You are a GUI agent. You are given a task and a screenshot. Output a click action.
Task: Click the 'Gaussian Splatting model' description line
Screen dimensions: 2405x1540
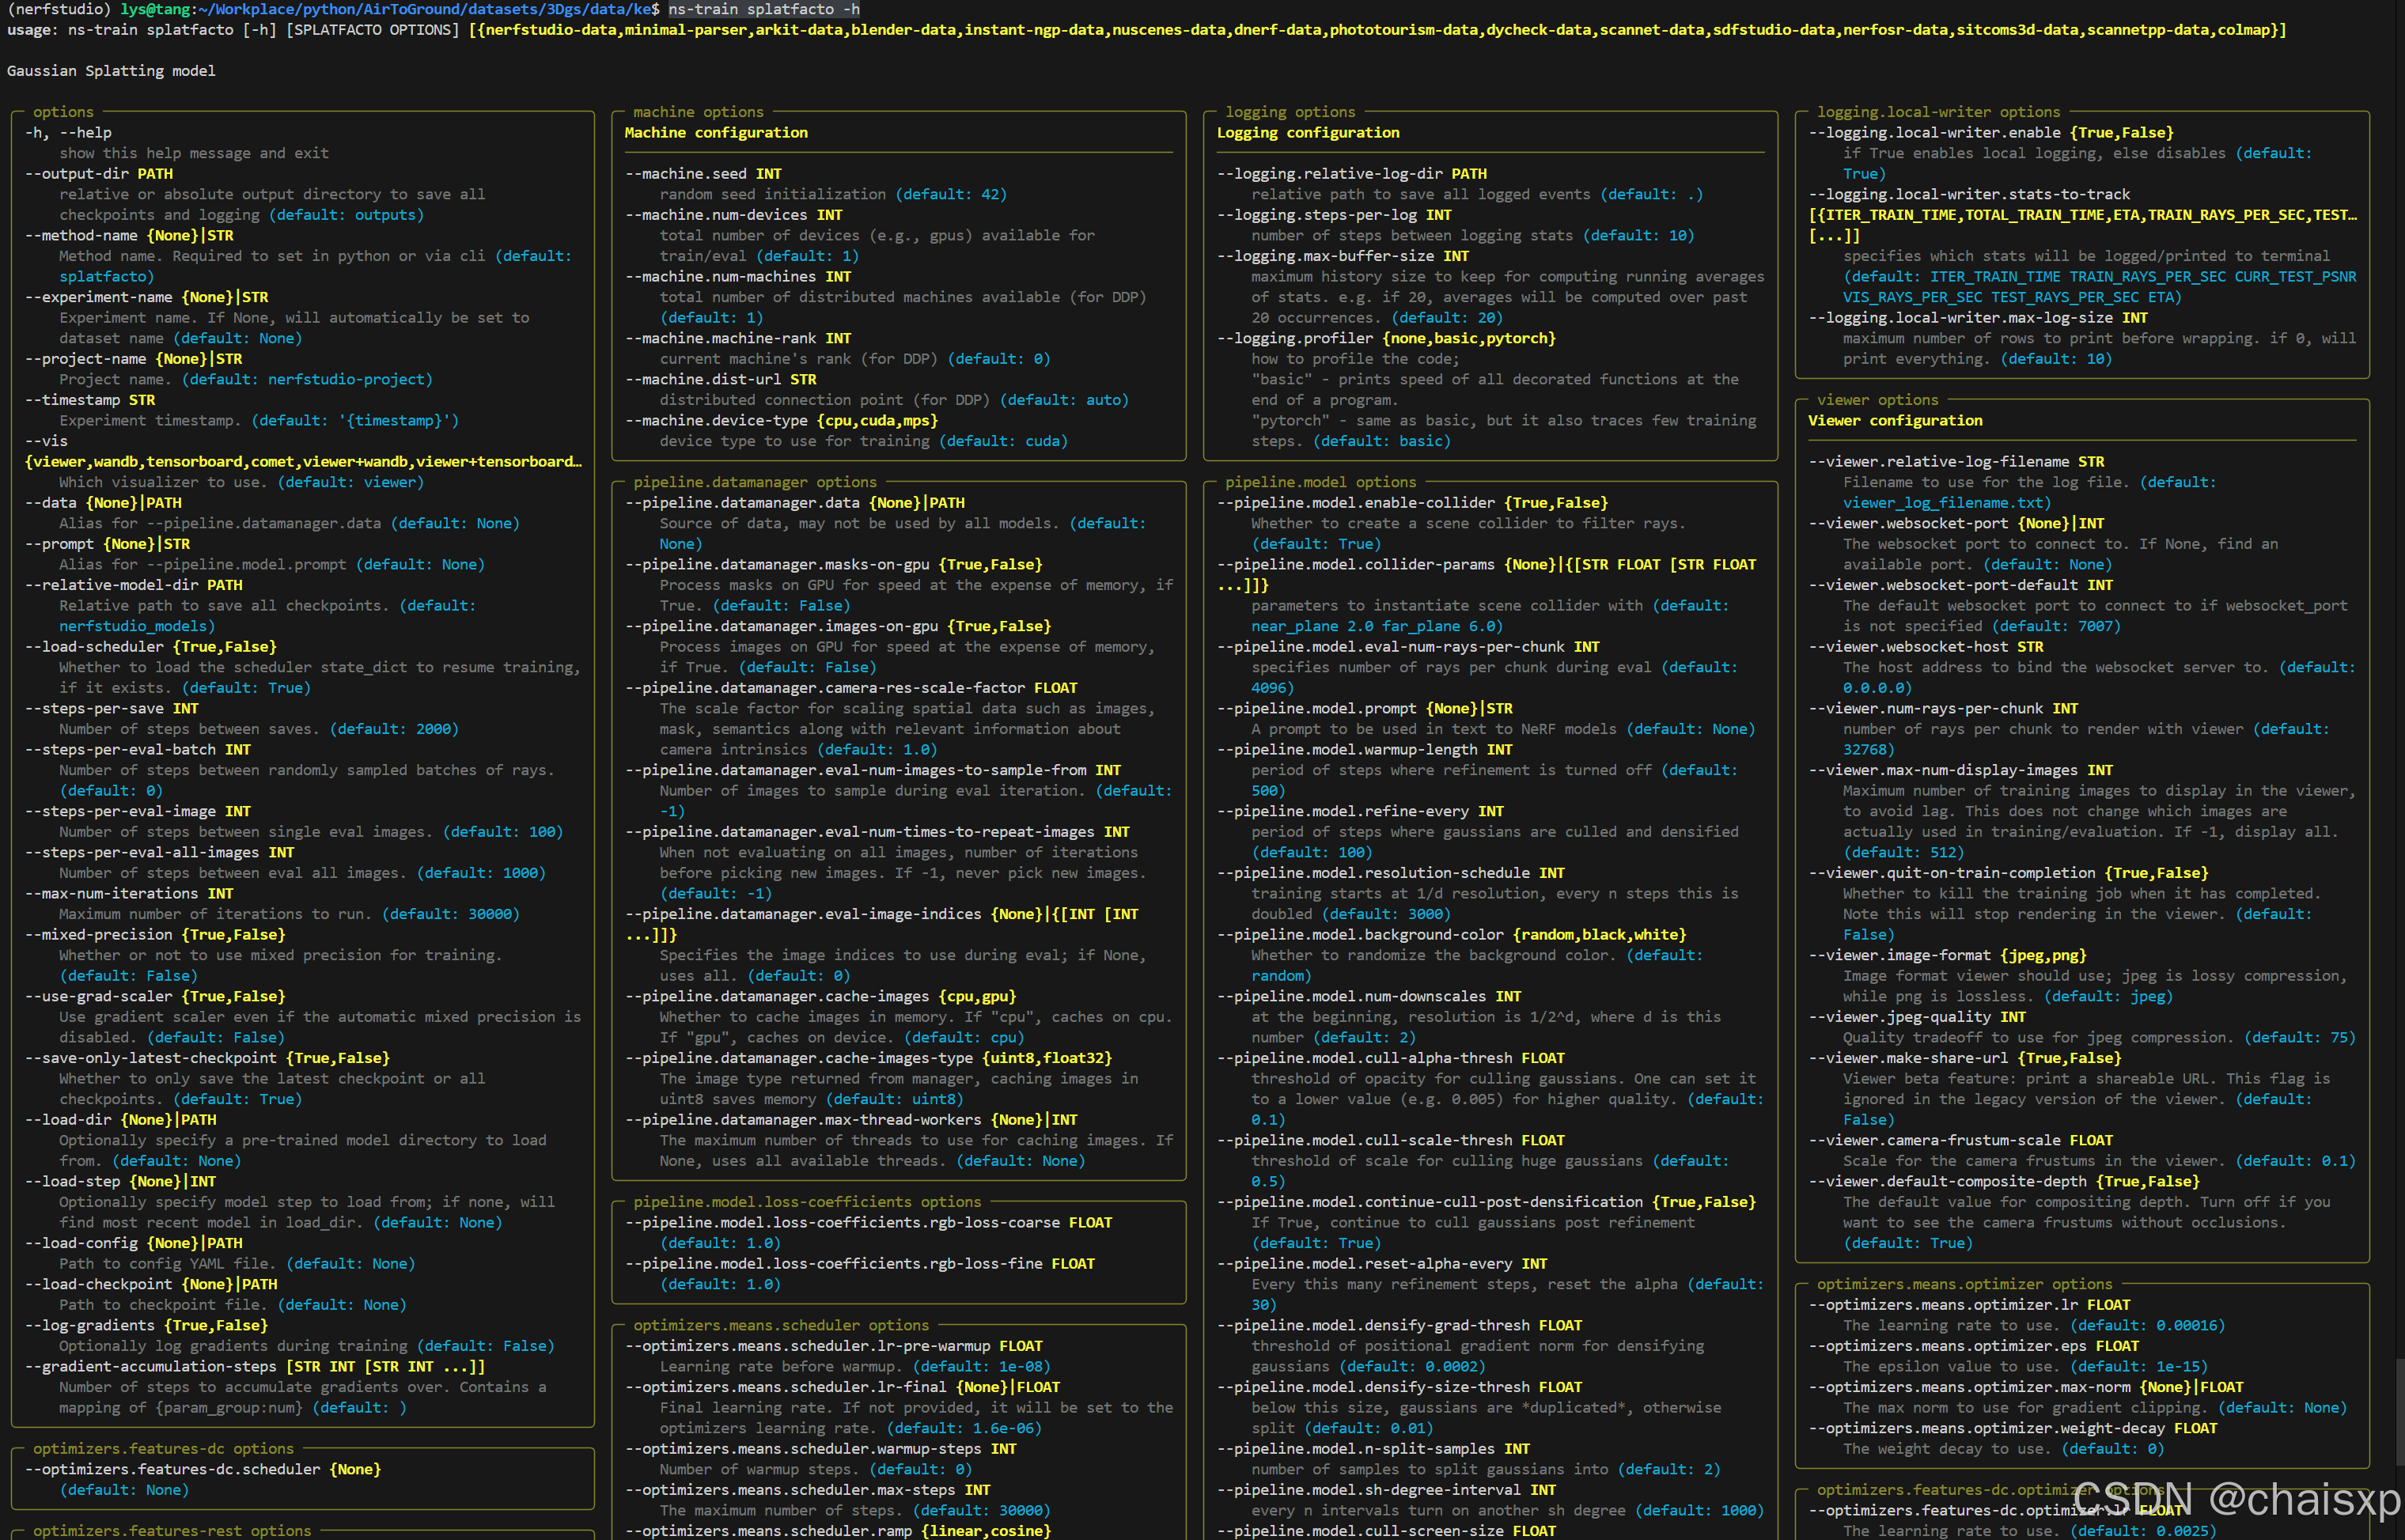[x=111, y=71]
